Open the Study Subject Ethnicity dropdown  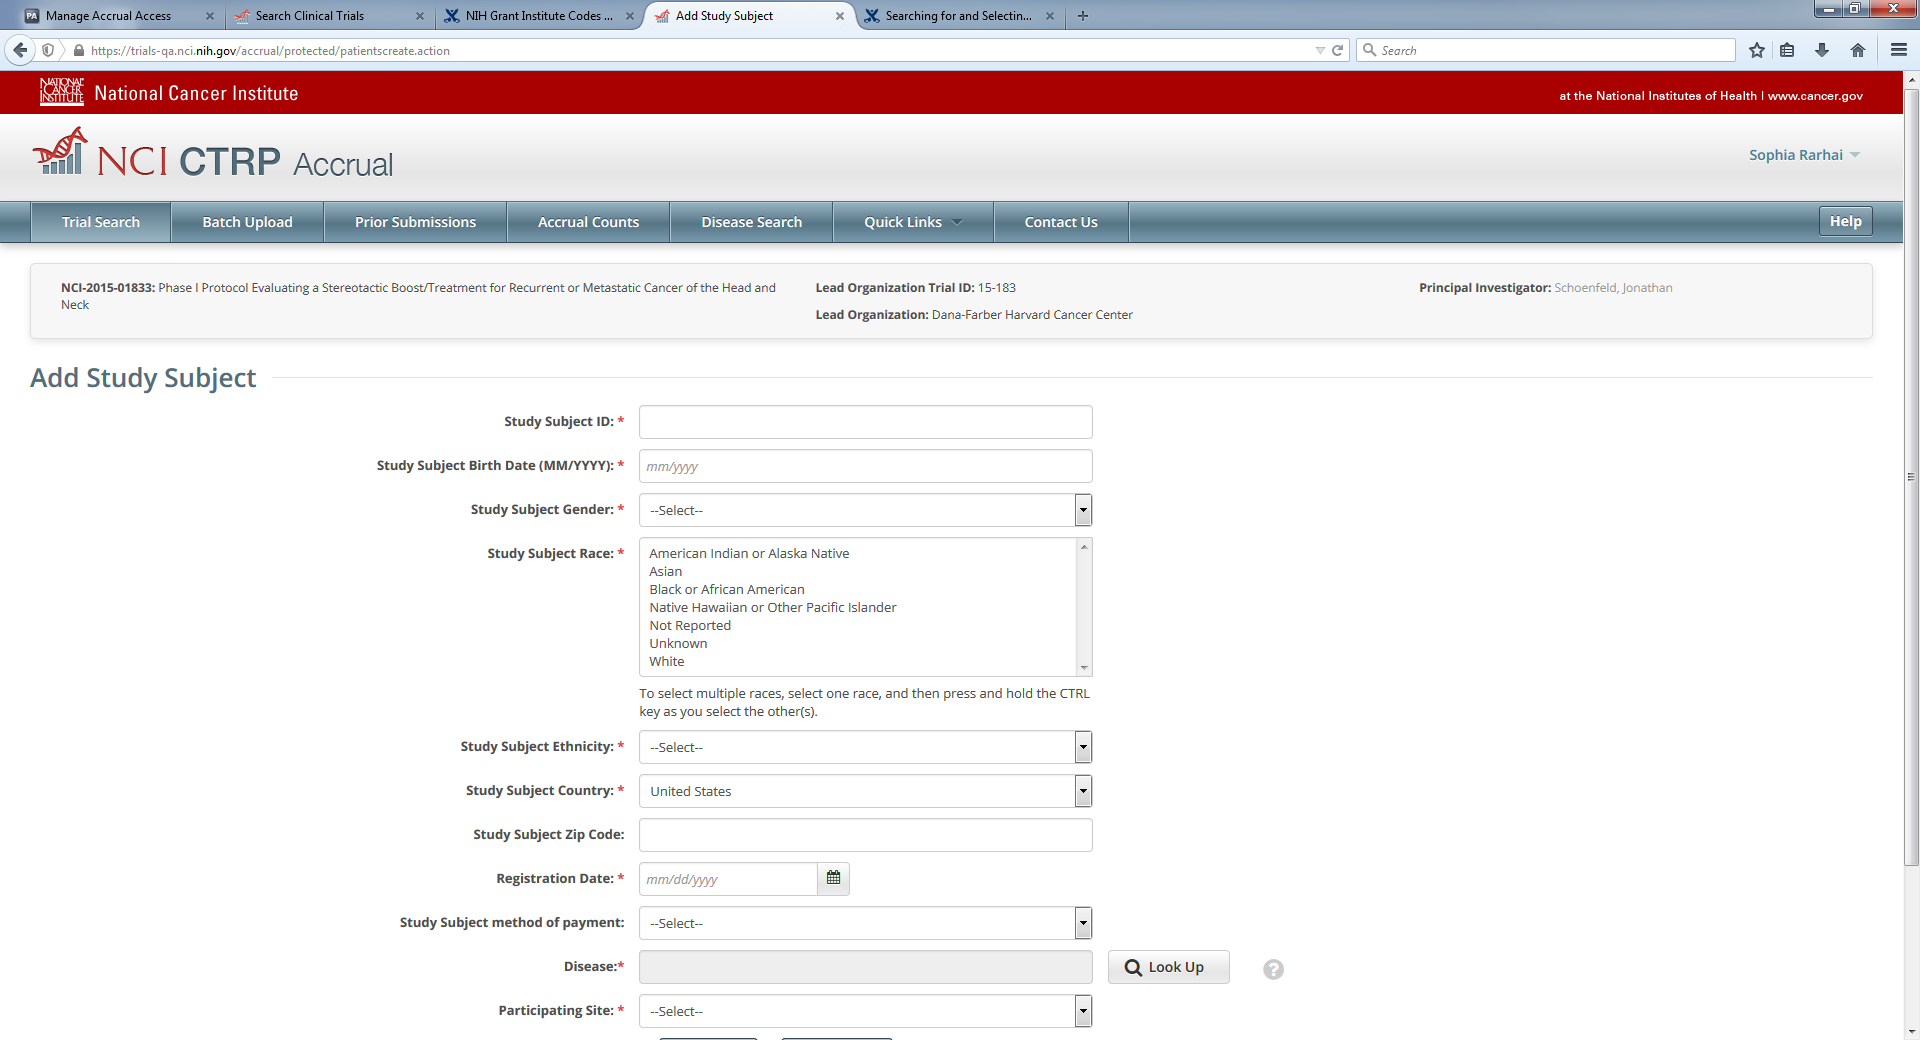(x=865, y=747)
